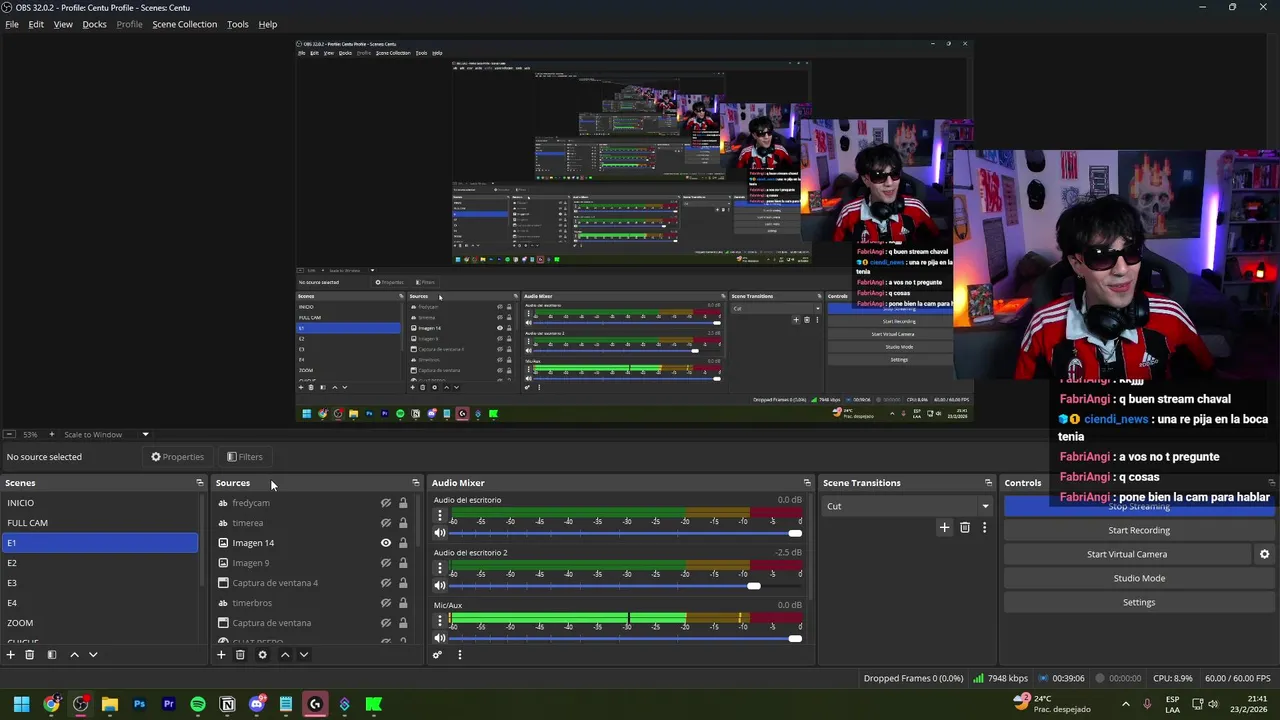Open Mic/Aux options three dots
This screenshot has height=720, width=1280.
(439, 621)
